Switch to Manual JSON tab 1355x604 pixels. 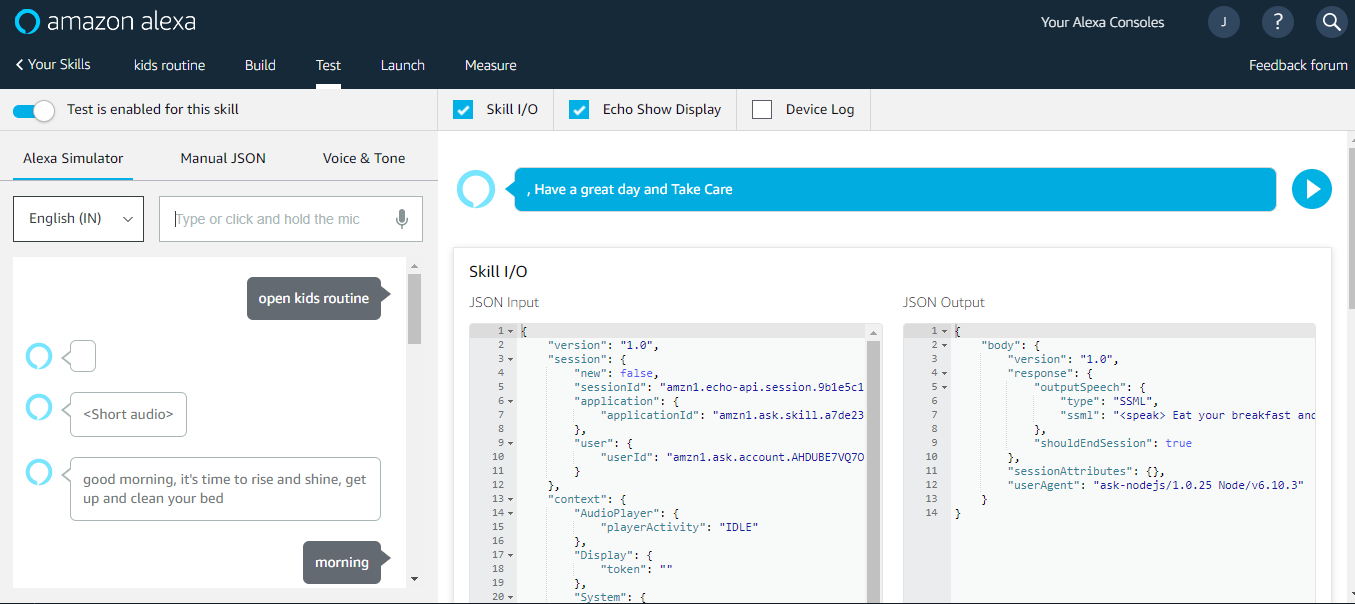[223, 158]
